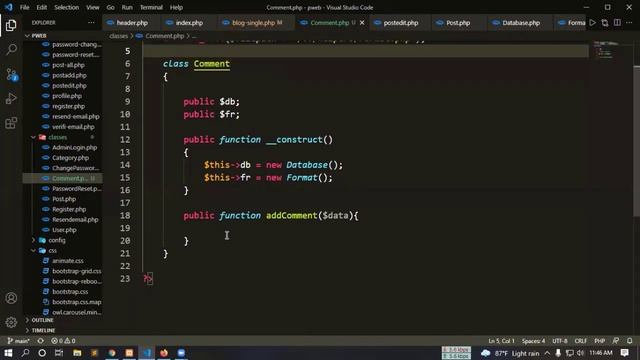
Task: Open Task View on taskbar
Action: pyautogui.click(x=59, y=353)
